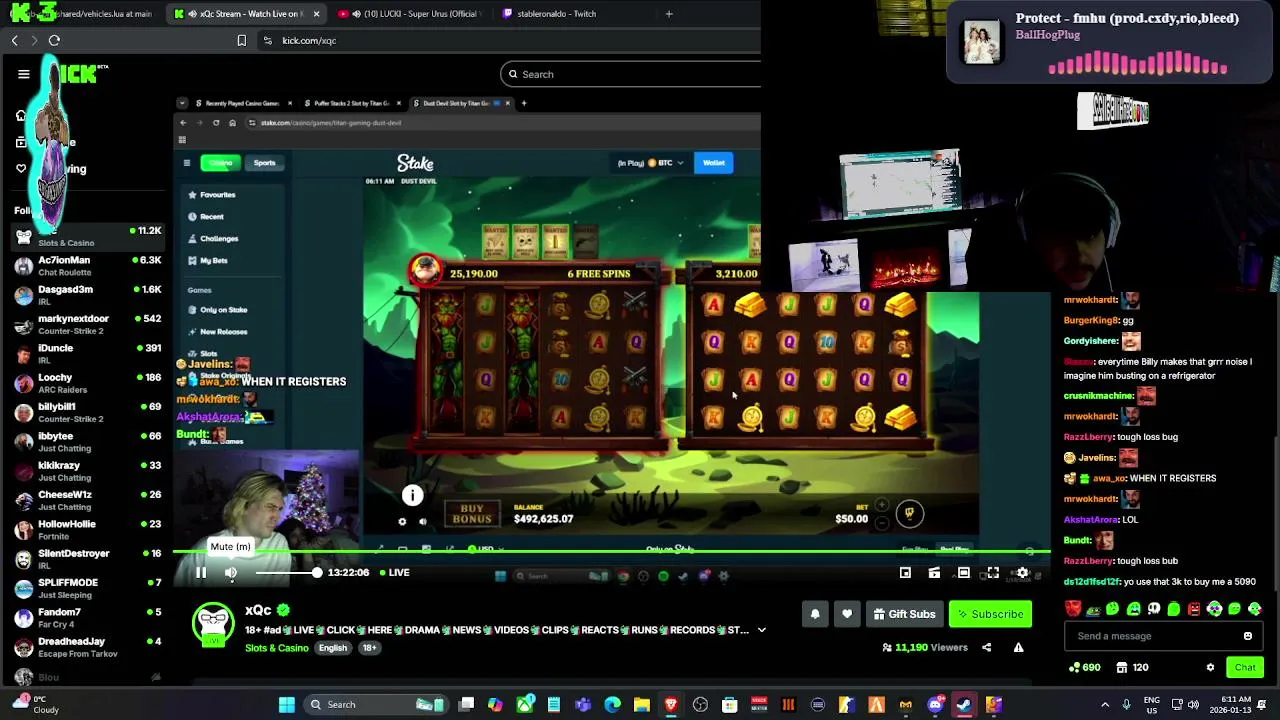
Task: Click the 18+ tag under stream title
Action: (x=369, y=648)
